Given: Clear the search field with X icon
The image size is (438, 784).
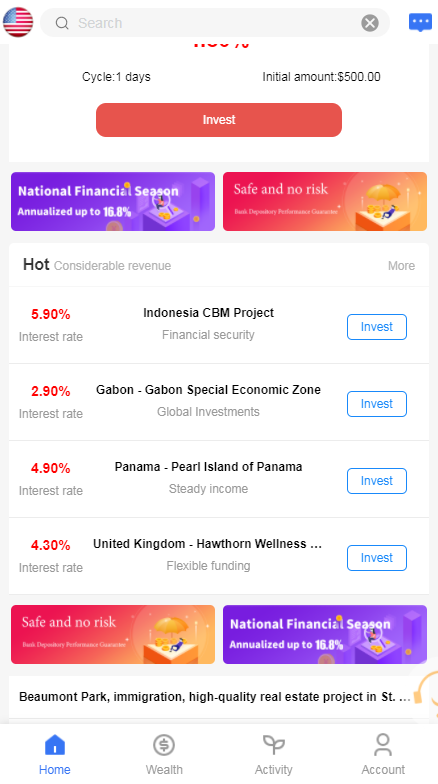Looking at the screenshot, I should click(370, 23).
